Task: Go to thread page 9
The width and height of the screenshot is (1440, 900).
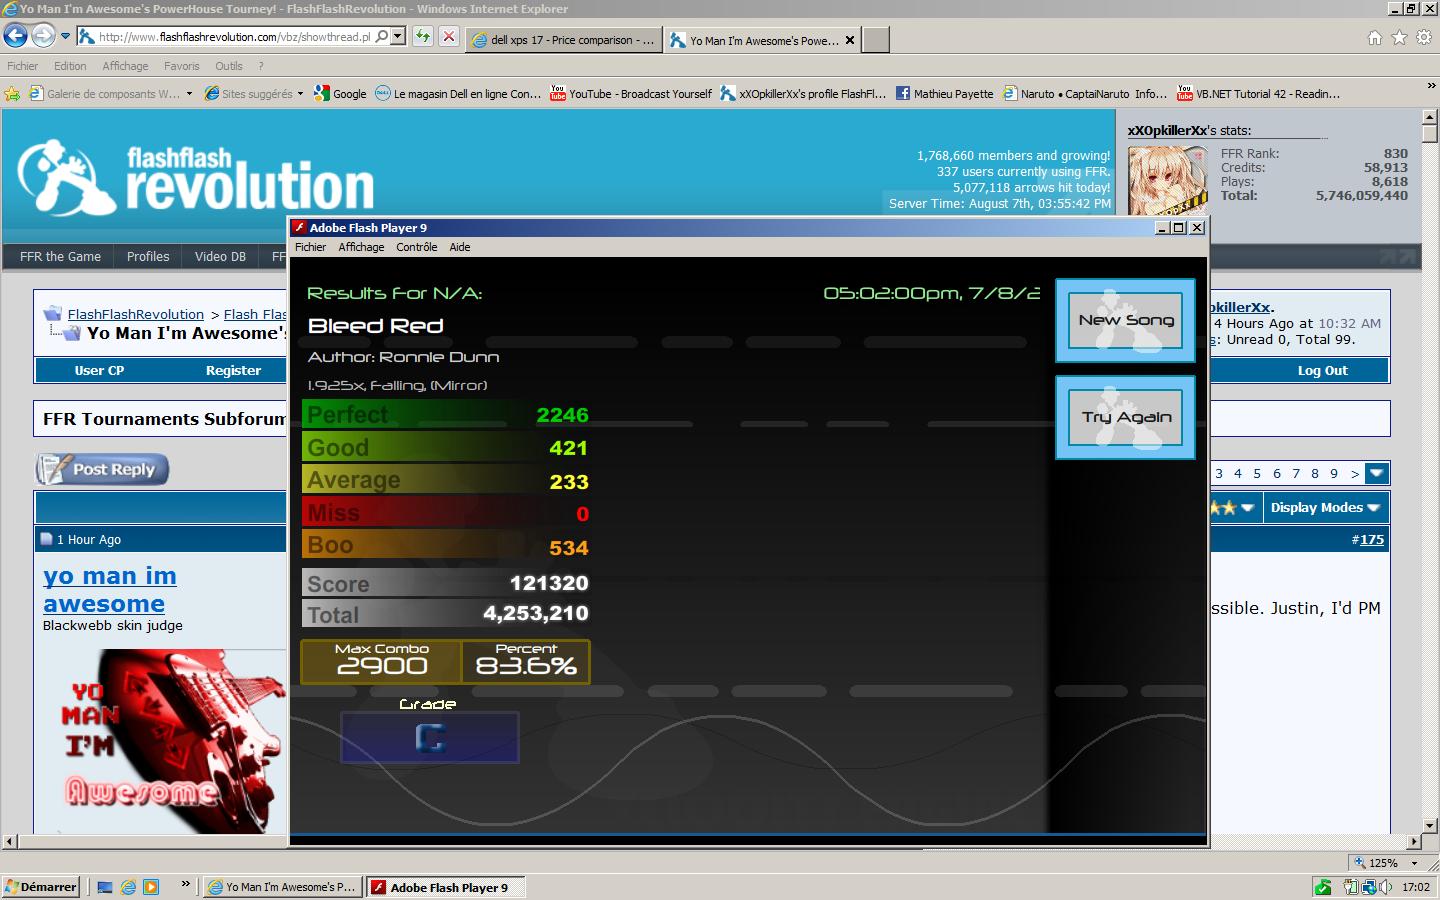Action: (x=1333, y=474)
